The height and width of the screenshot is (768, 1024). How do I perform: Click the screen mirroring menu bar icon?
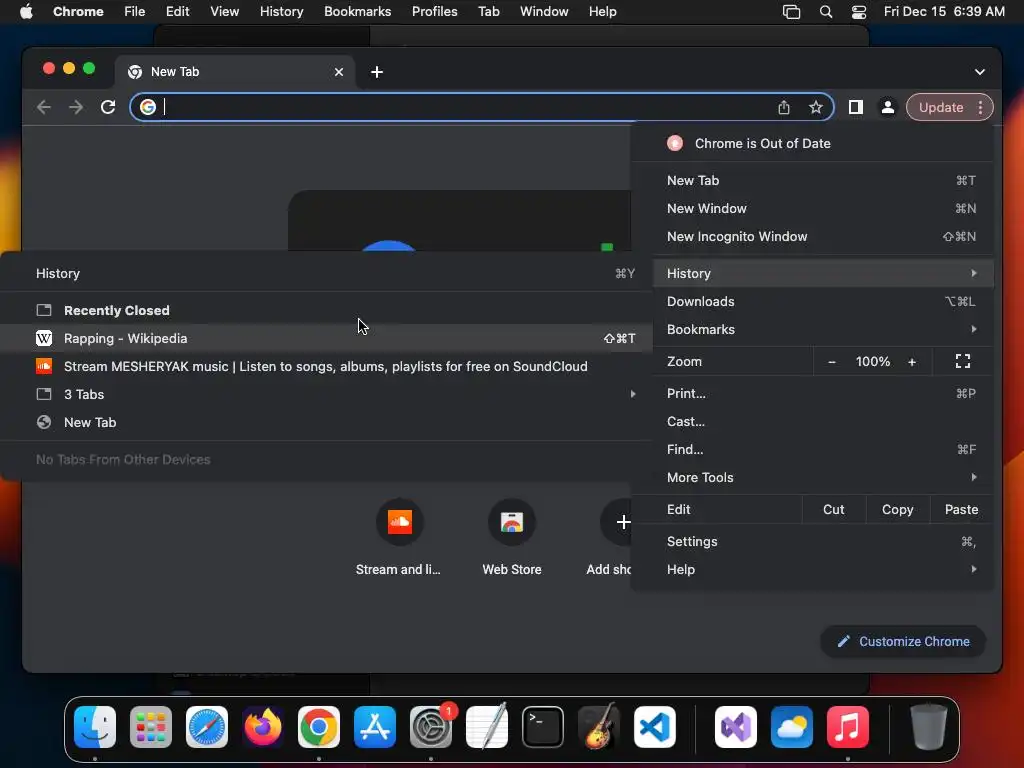coord(791,12)
